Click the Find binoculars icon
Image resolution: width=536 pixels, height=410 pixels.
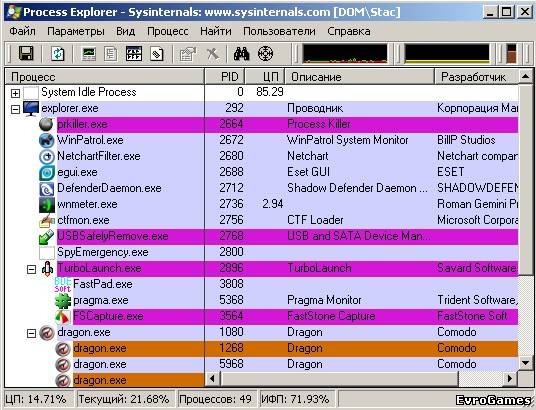pyautogui.click(x=241, y=54)
